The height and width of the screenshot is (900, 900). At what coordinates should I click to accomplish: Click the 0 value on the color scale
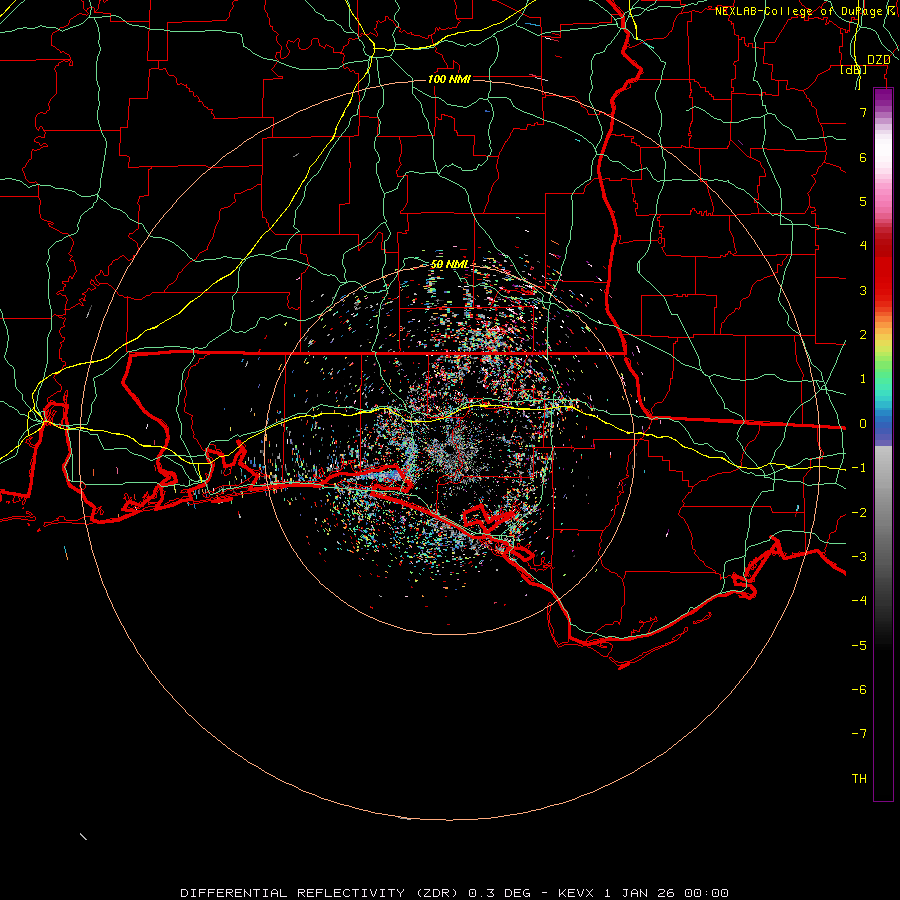pyautogui.click(x=863, y=424)
